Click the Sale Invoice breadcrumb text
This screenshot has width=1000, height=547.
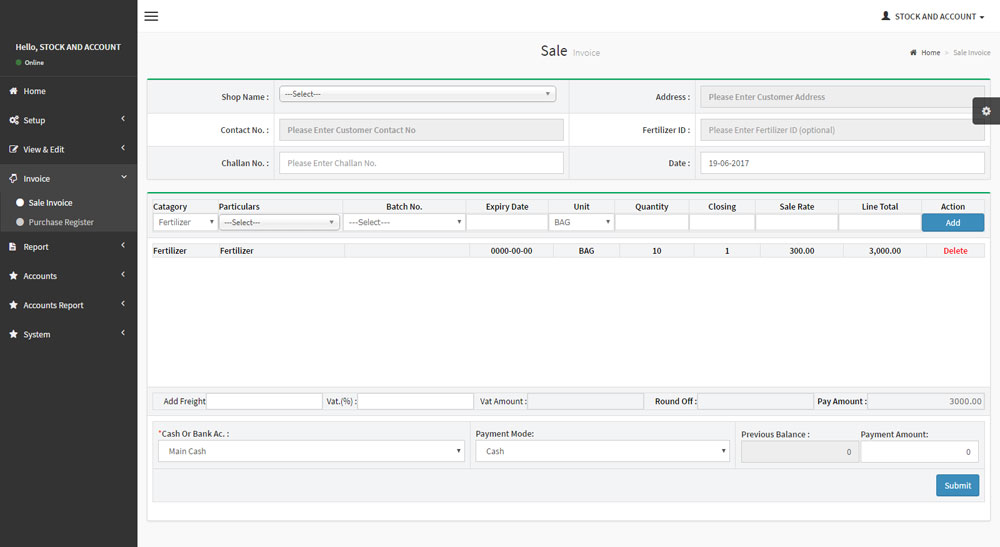coord(971,52)
